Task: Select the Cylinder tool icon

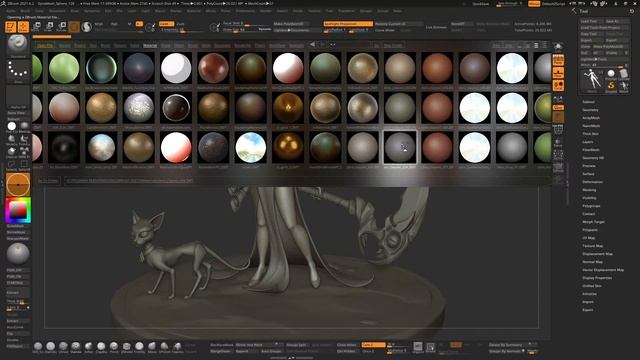Action: 624,74
